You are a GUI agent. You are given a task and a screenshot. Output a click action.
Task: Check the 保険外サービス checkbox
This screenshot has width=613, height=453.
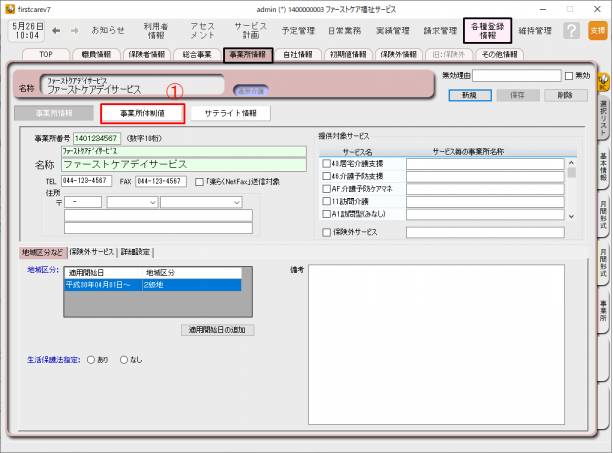[326, 232]
